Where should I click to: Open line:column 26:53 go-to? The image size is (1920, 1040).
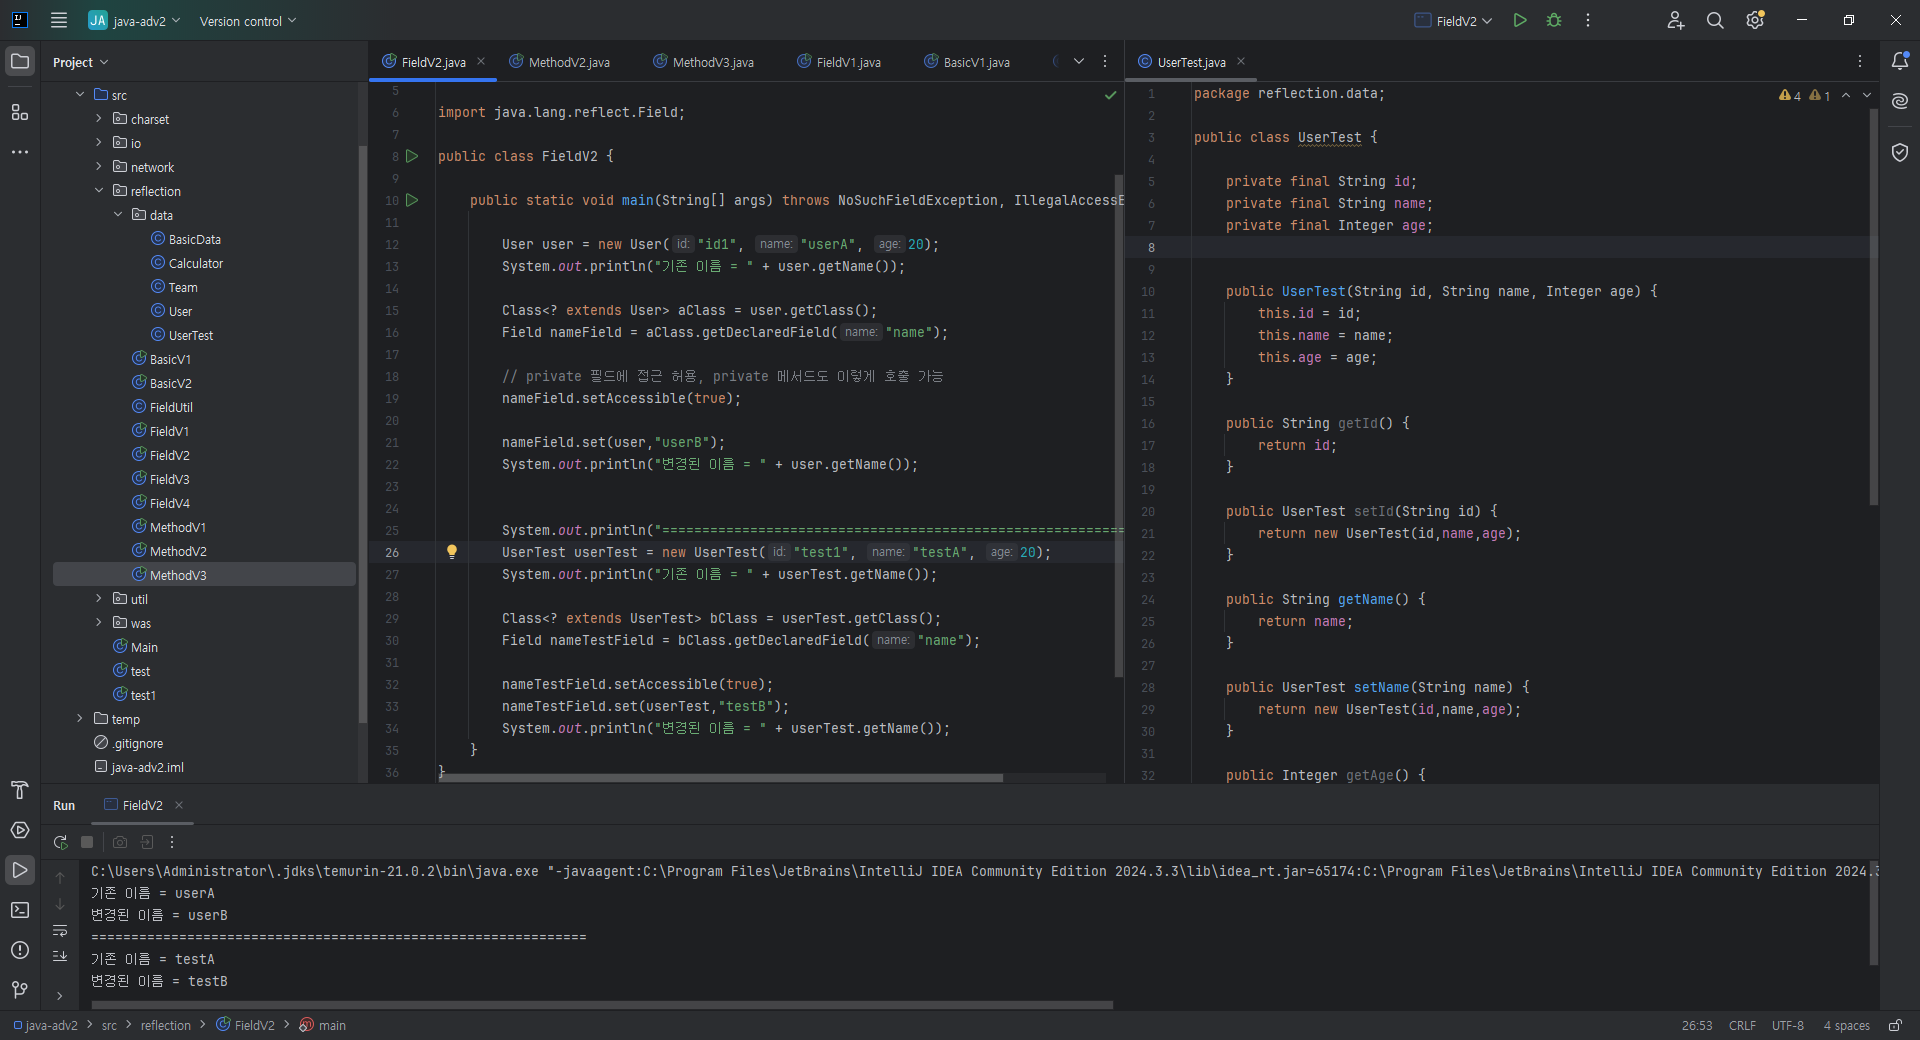point(1696,1025)
